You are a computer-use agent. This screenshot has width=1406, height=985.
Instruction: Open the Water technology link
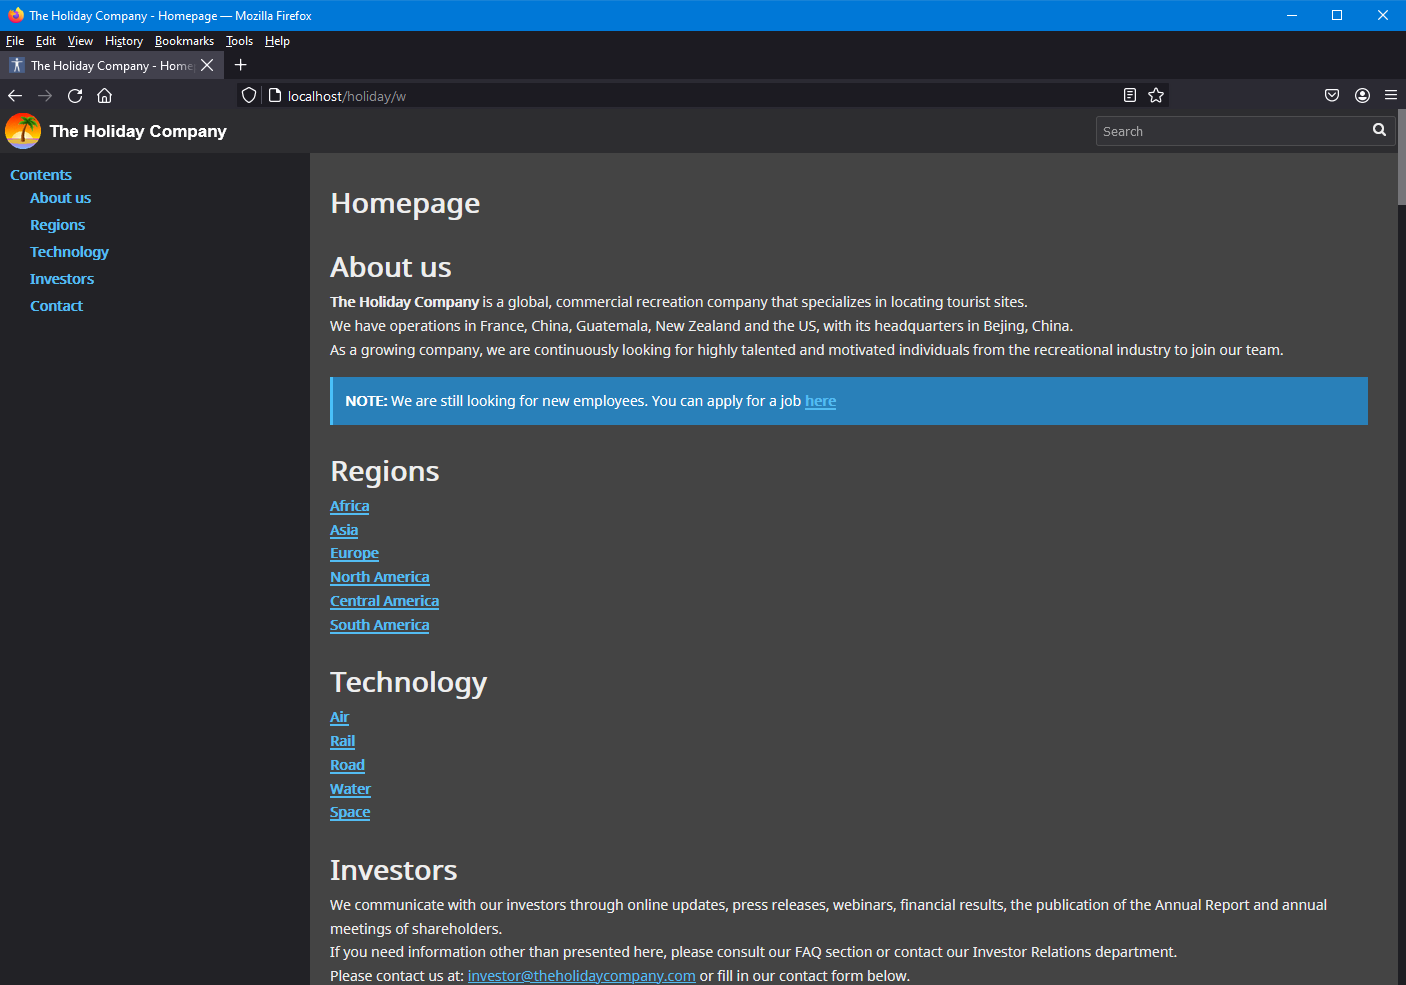350,789
